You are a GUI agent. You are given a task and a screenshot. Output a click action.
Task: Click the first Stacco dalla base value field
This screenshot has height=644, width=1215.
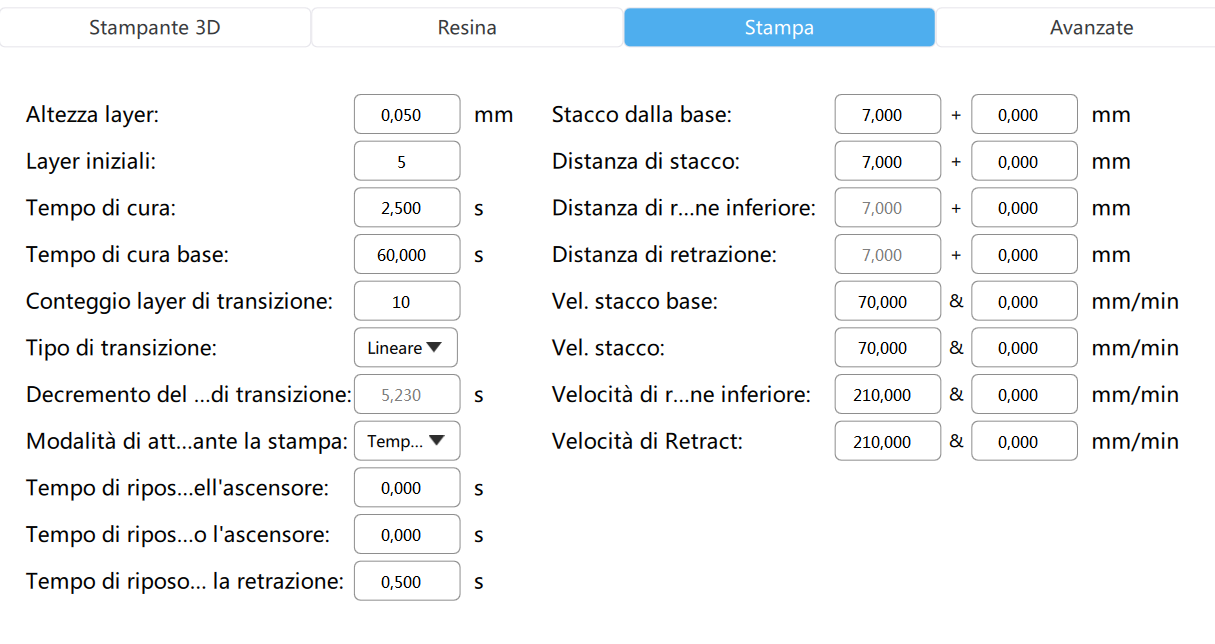[x=888, y=115]
